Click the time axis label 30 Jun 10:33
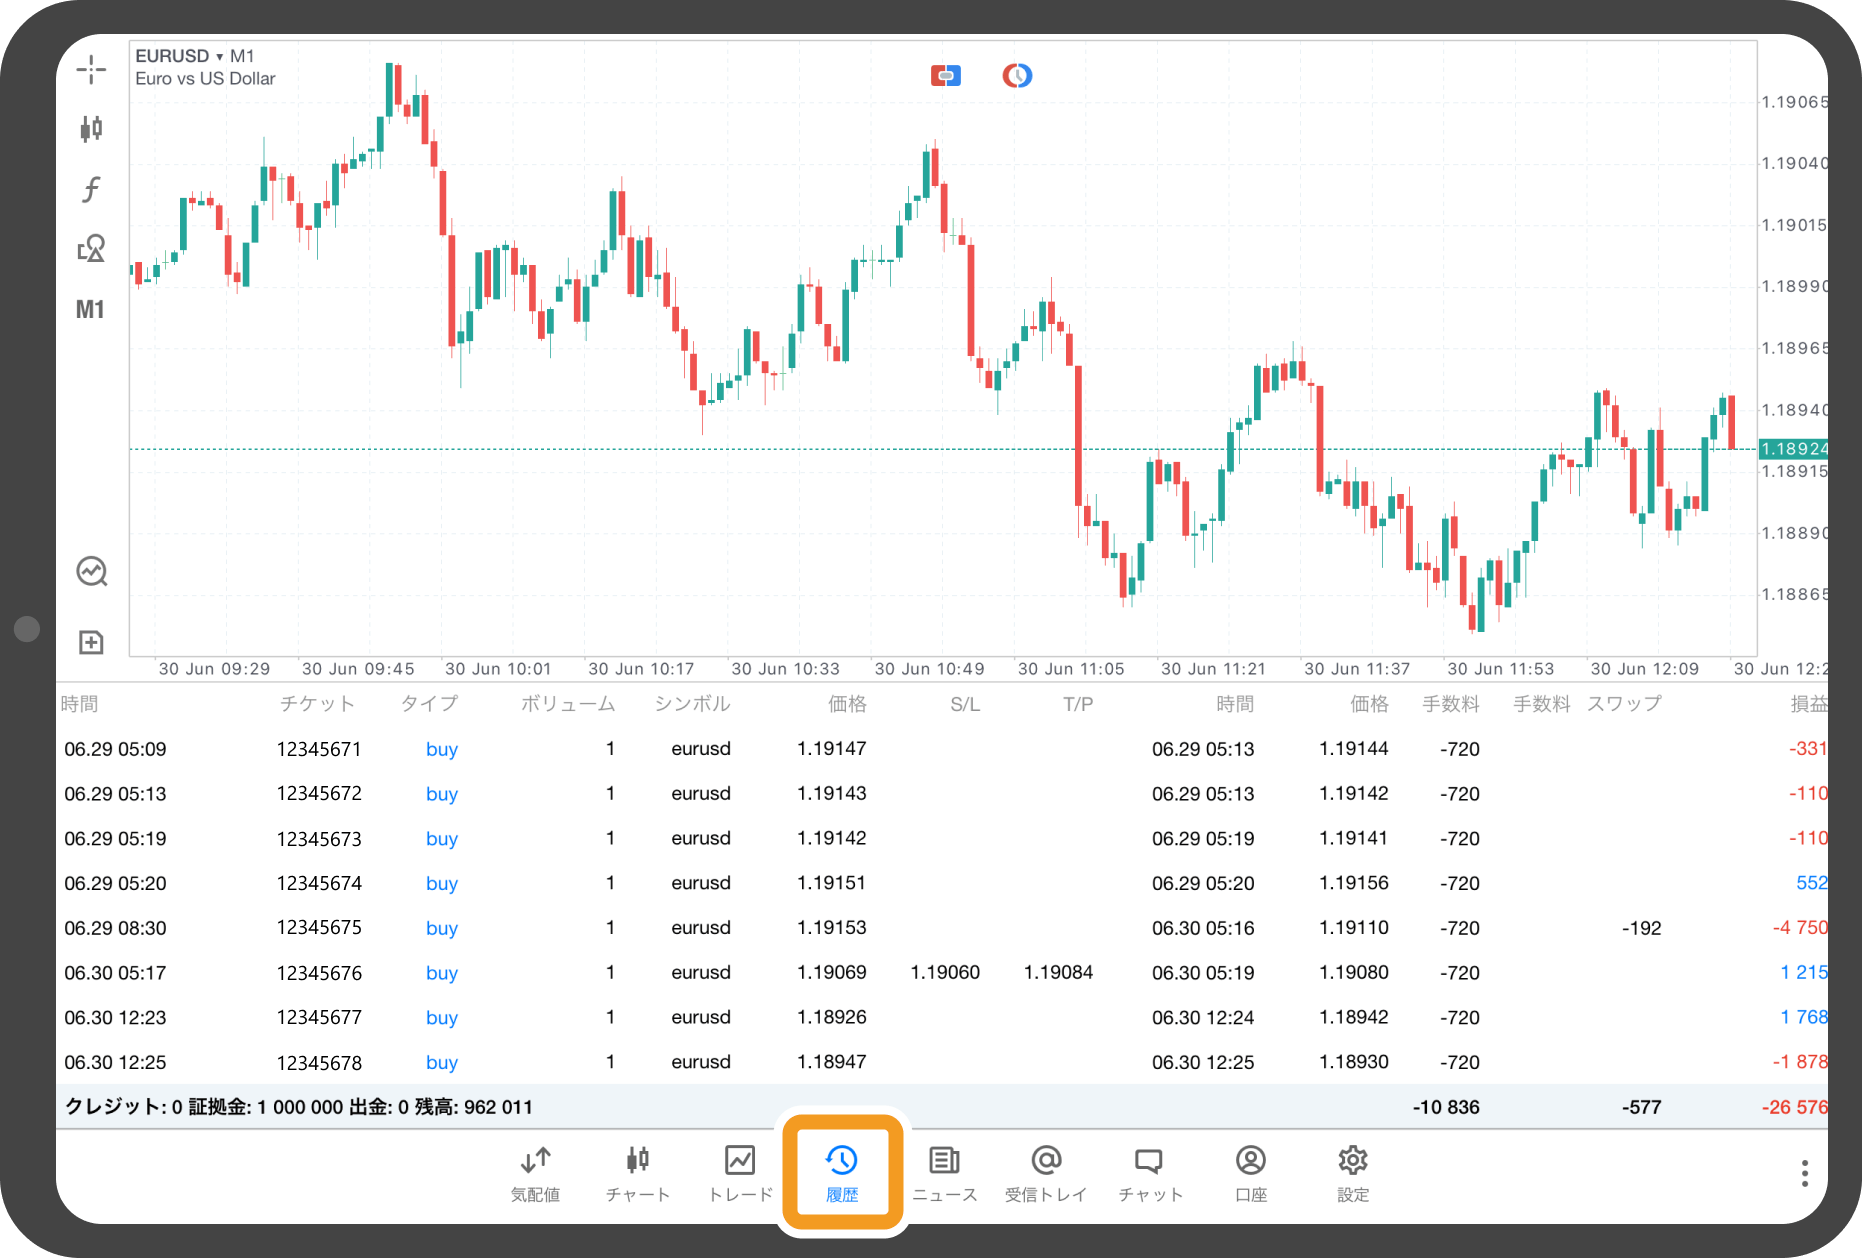 click(x=785, y=669)
